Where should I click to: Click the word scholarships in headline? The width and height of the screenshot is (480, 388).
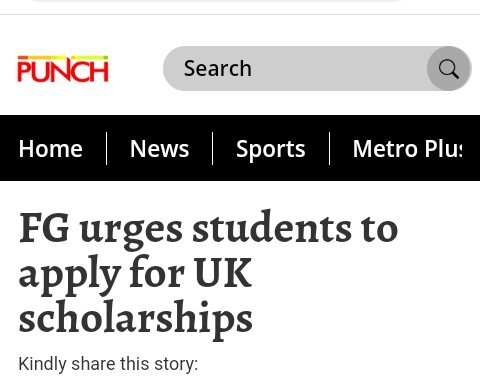pyautogui.click(x=135, y=318)
